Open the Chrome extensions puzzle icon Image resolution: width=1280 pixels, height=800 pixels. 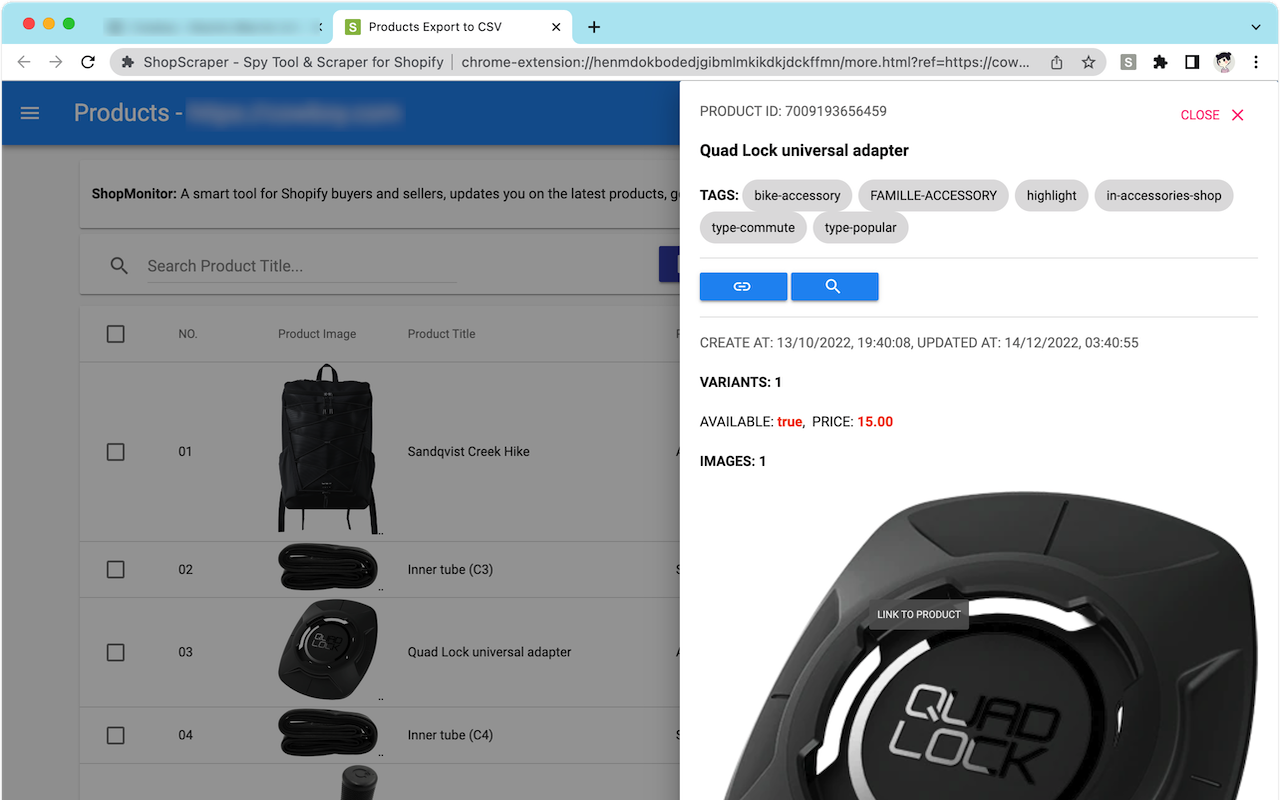coord(1160,61)
